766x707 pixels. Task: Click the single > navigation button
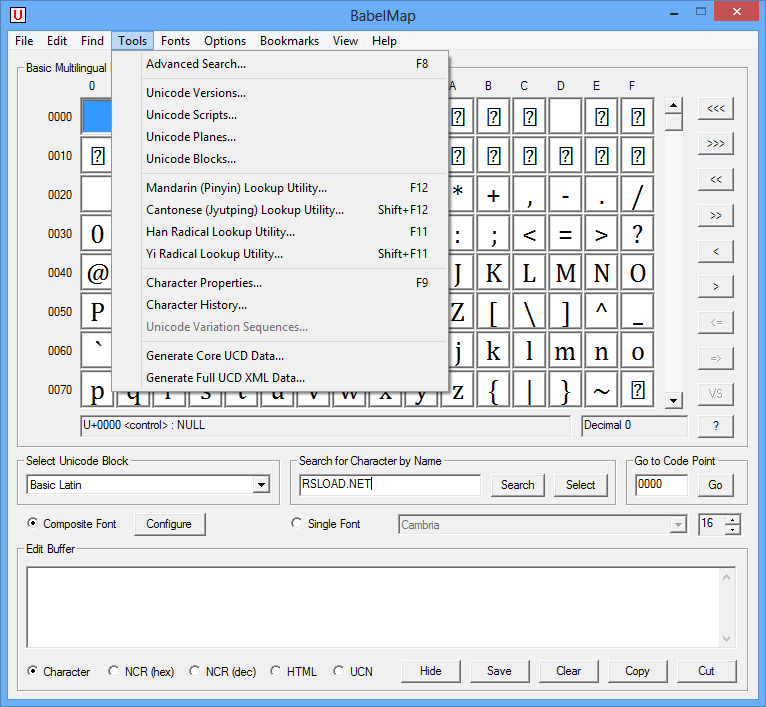click(716, 287)
